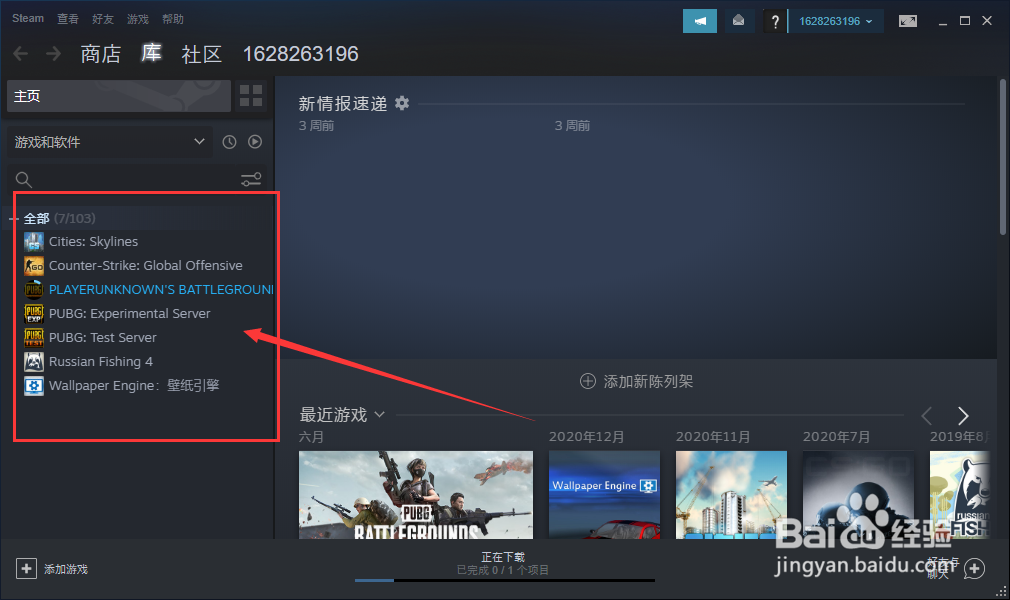Go forward with the right arrow
Screen dimensions: 1010x600
pos(53,53)
